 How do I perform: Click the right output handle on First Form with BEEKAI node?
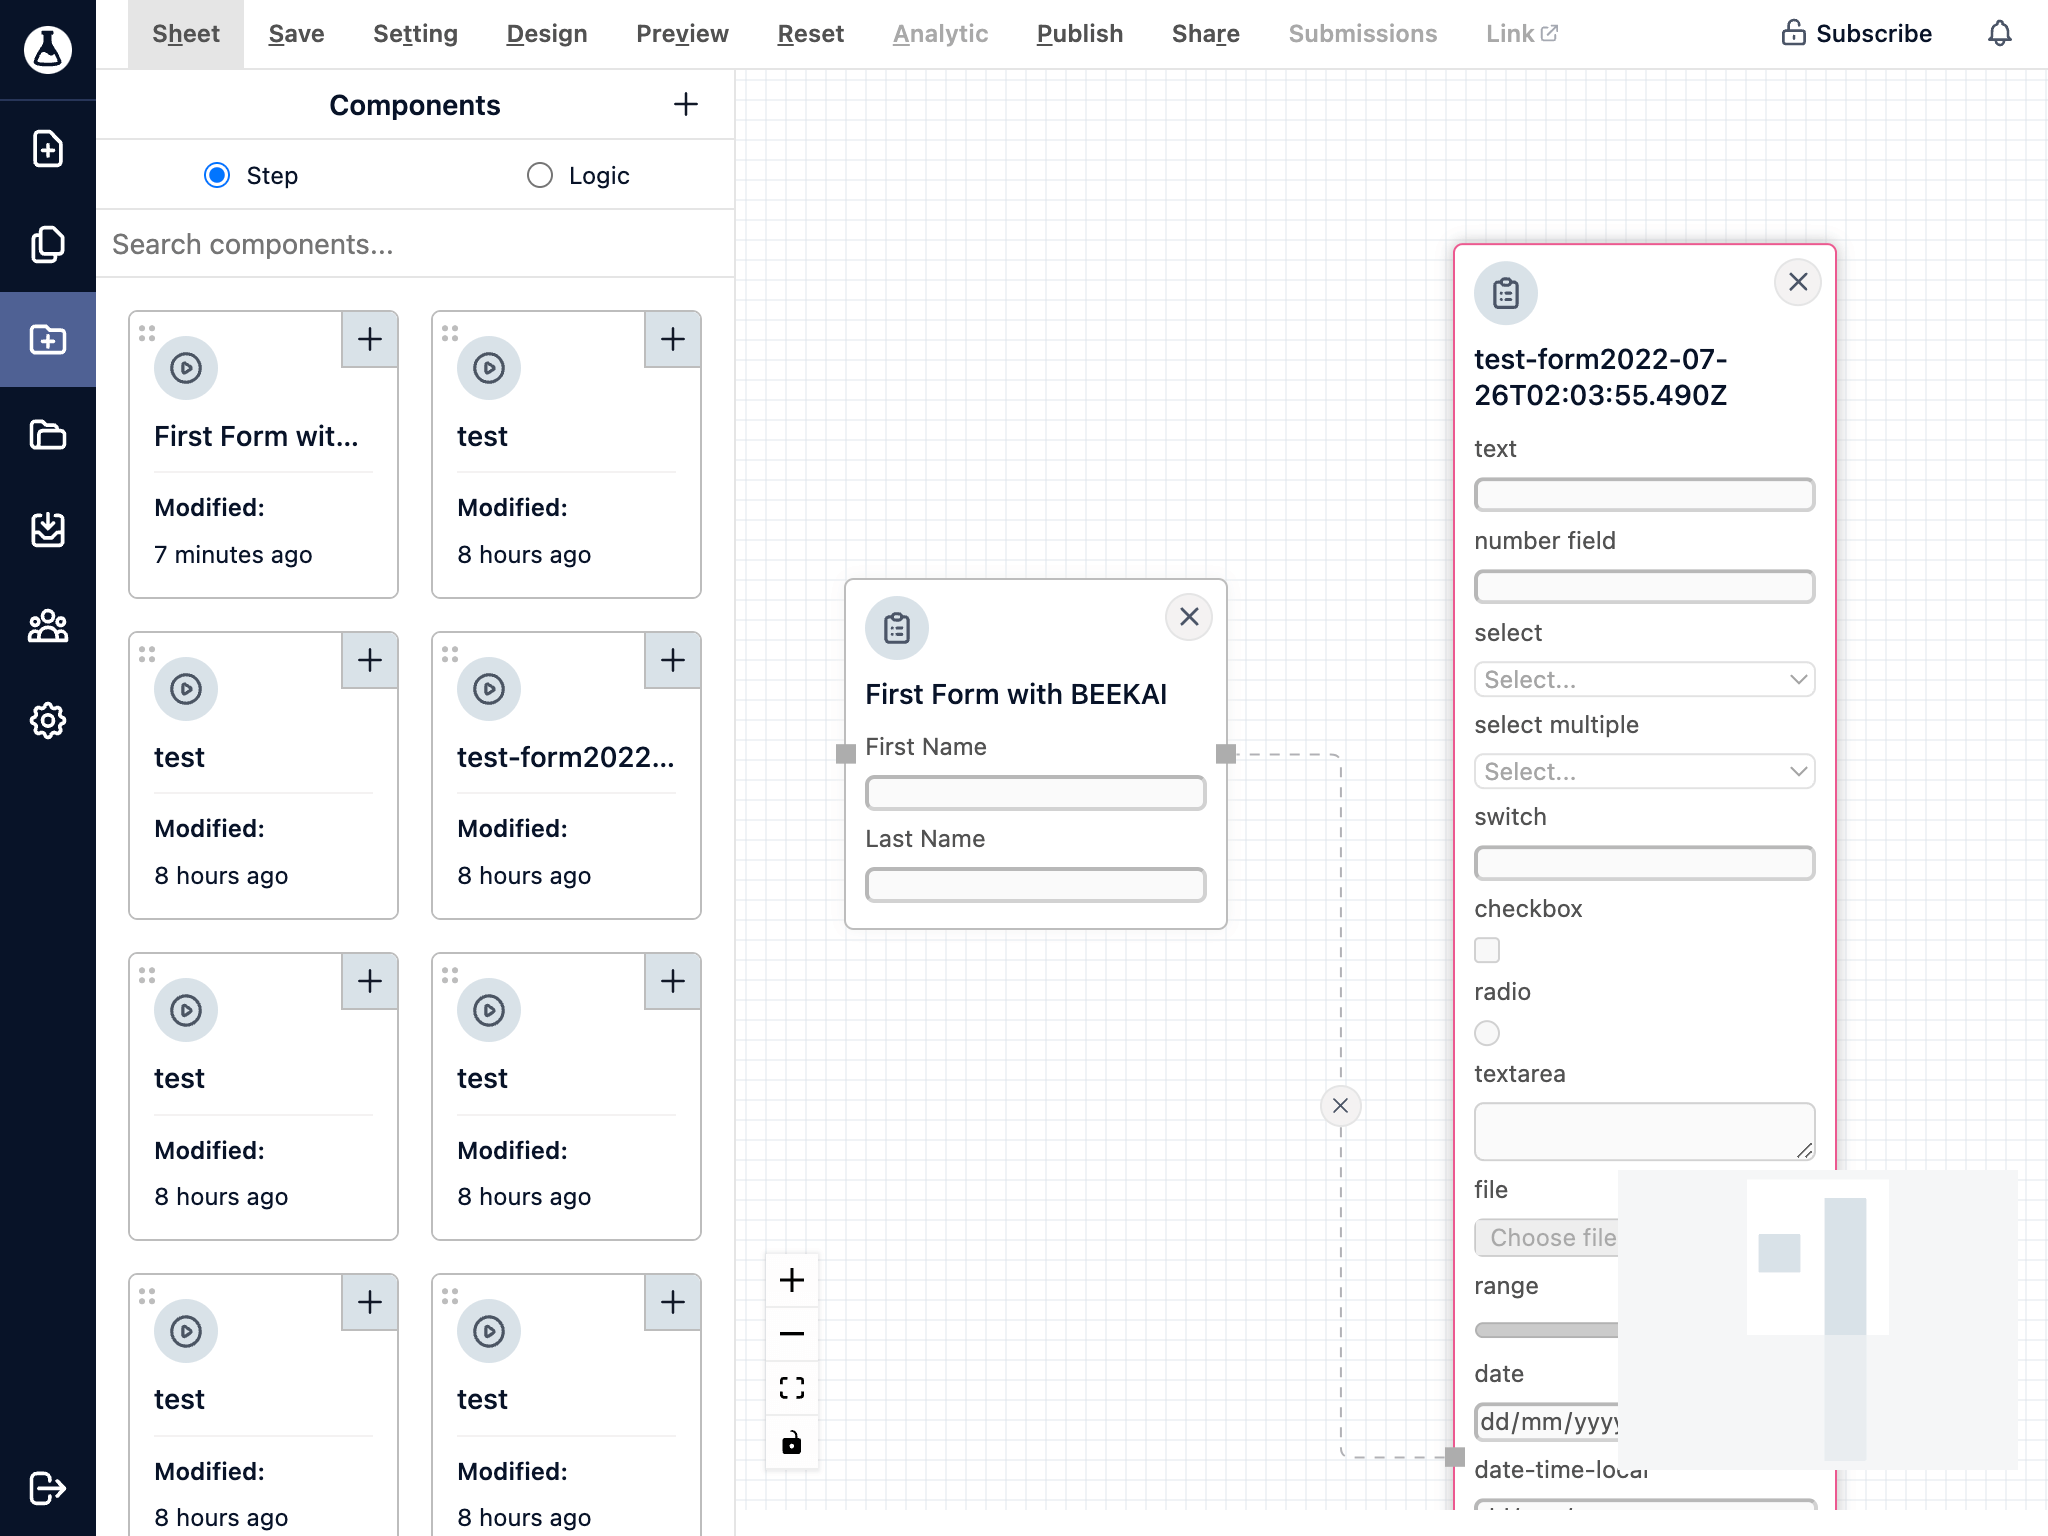1227,754
